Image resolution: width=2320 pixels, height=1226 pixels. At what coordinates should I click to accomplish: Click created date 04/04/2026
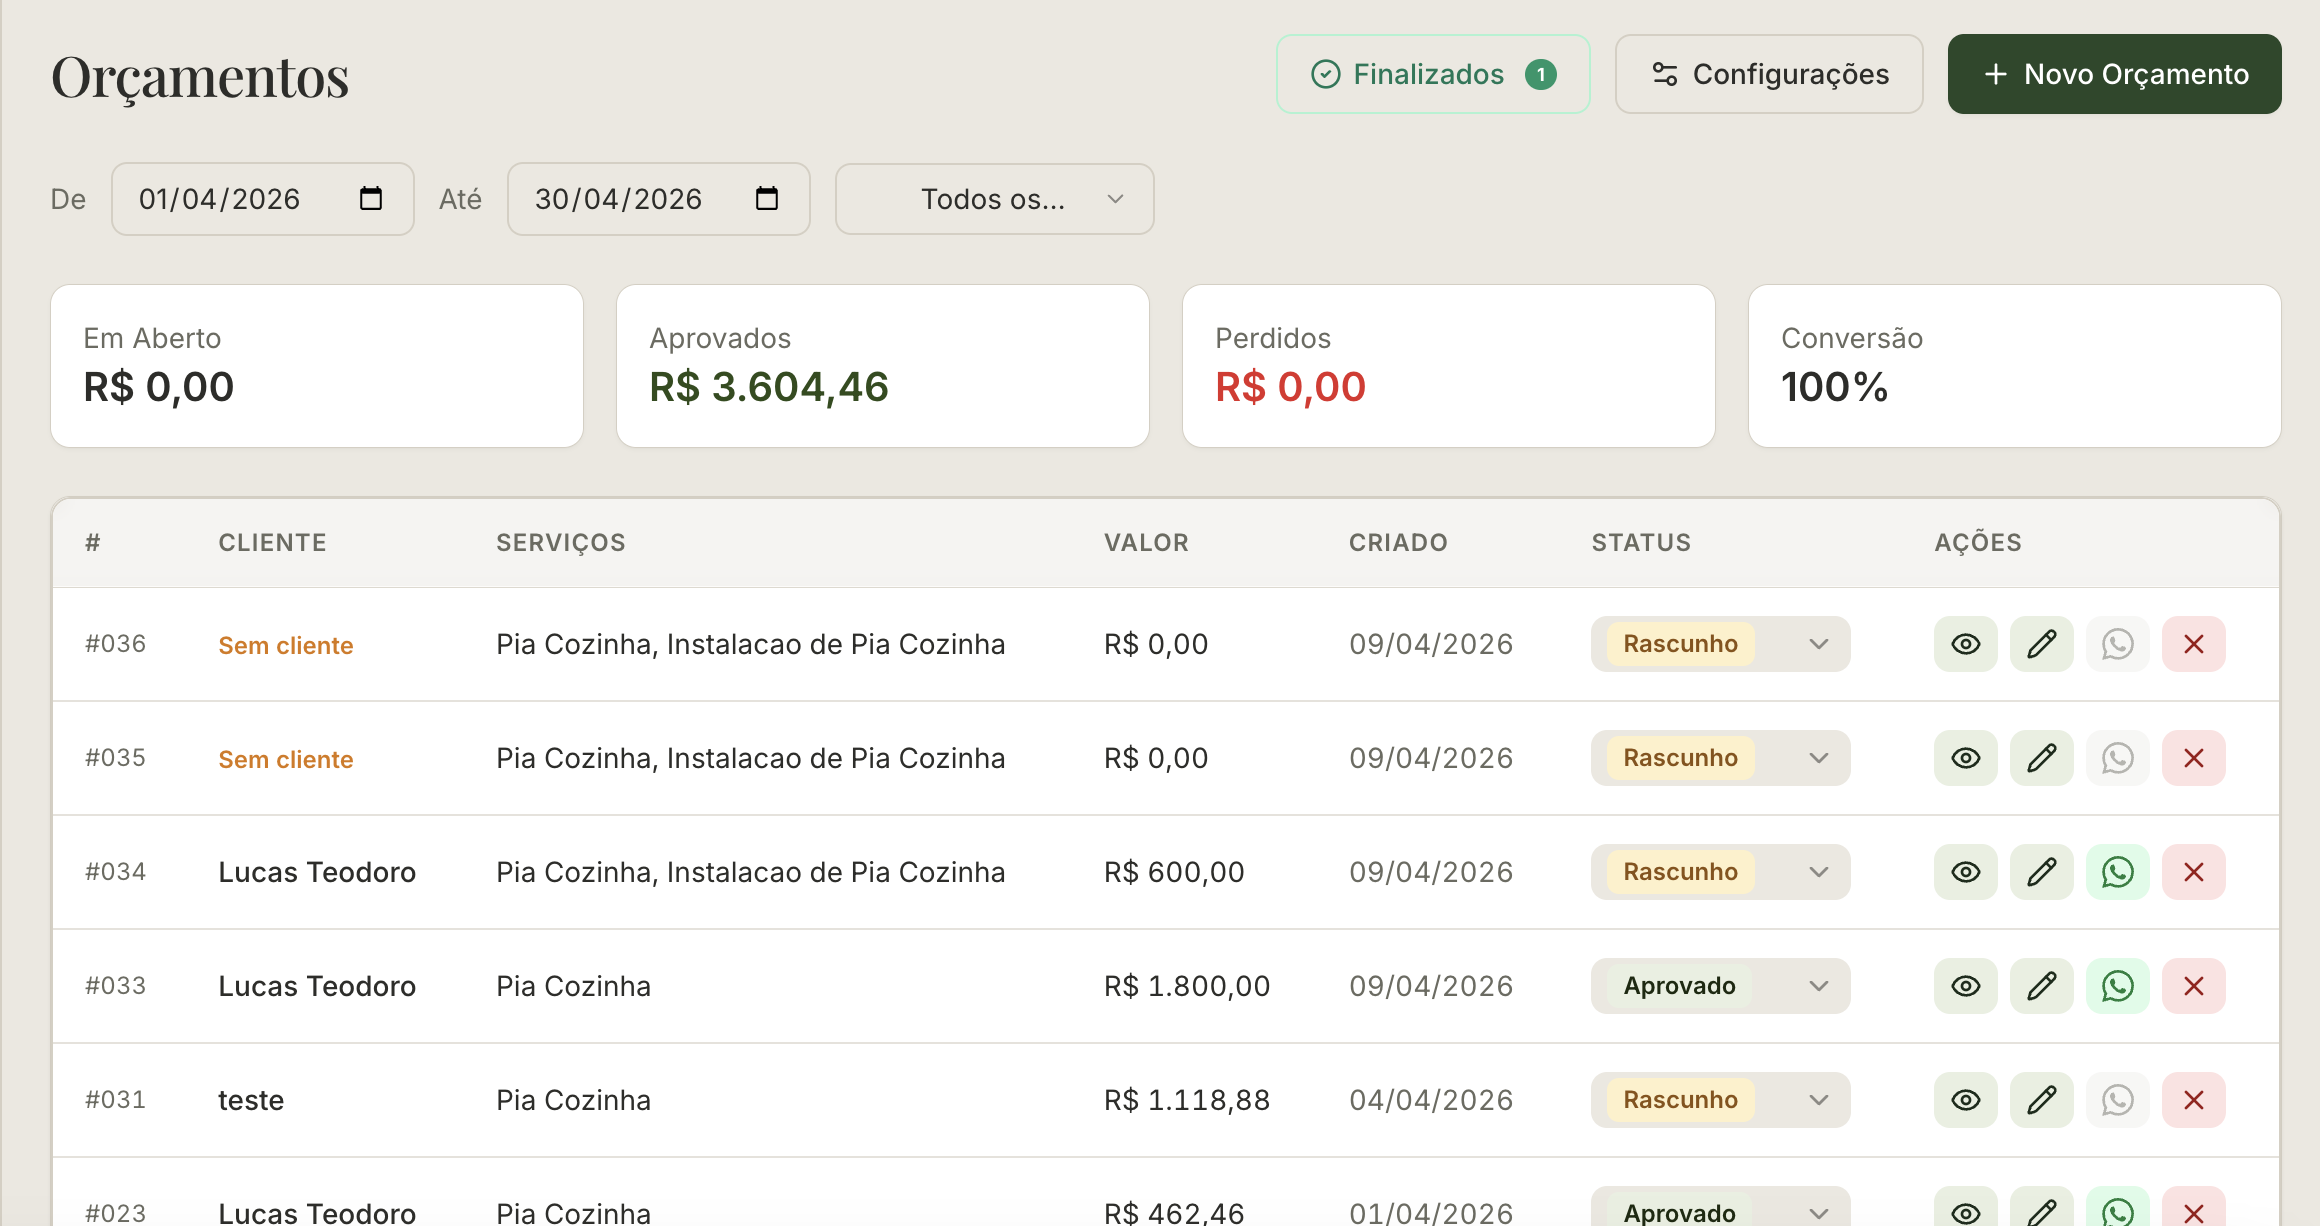(x=1431, y=1100)
